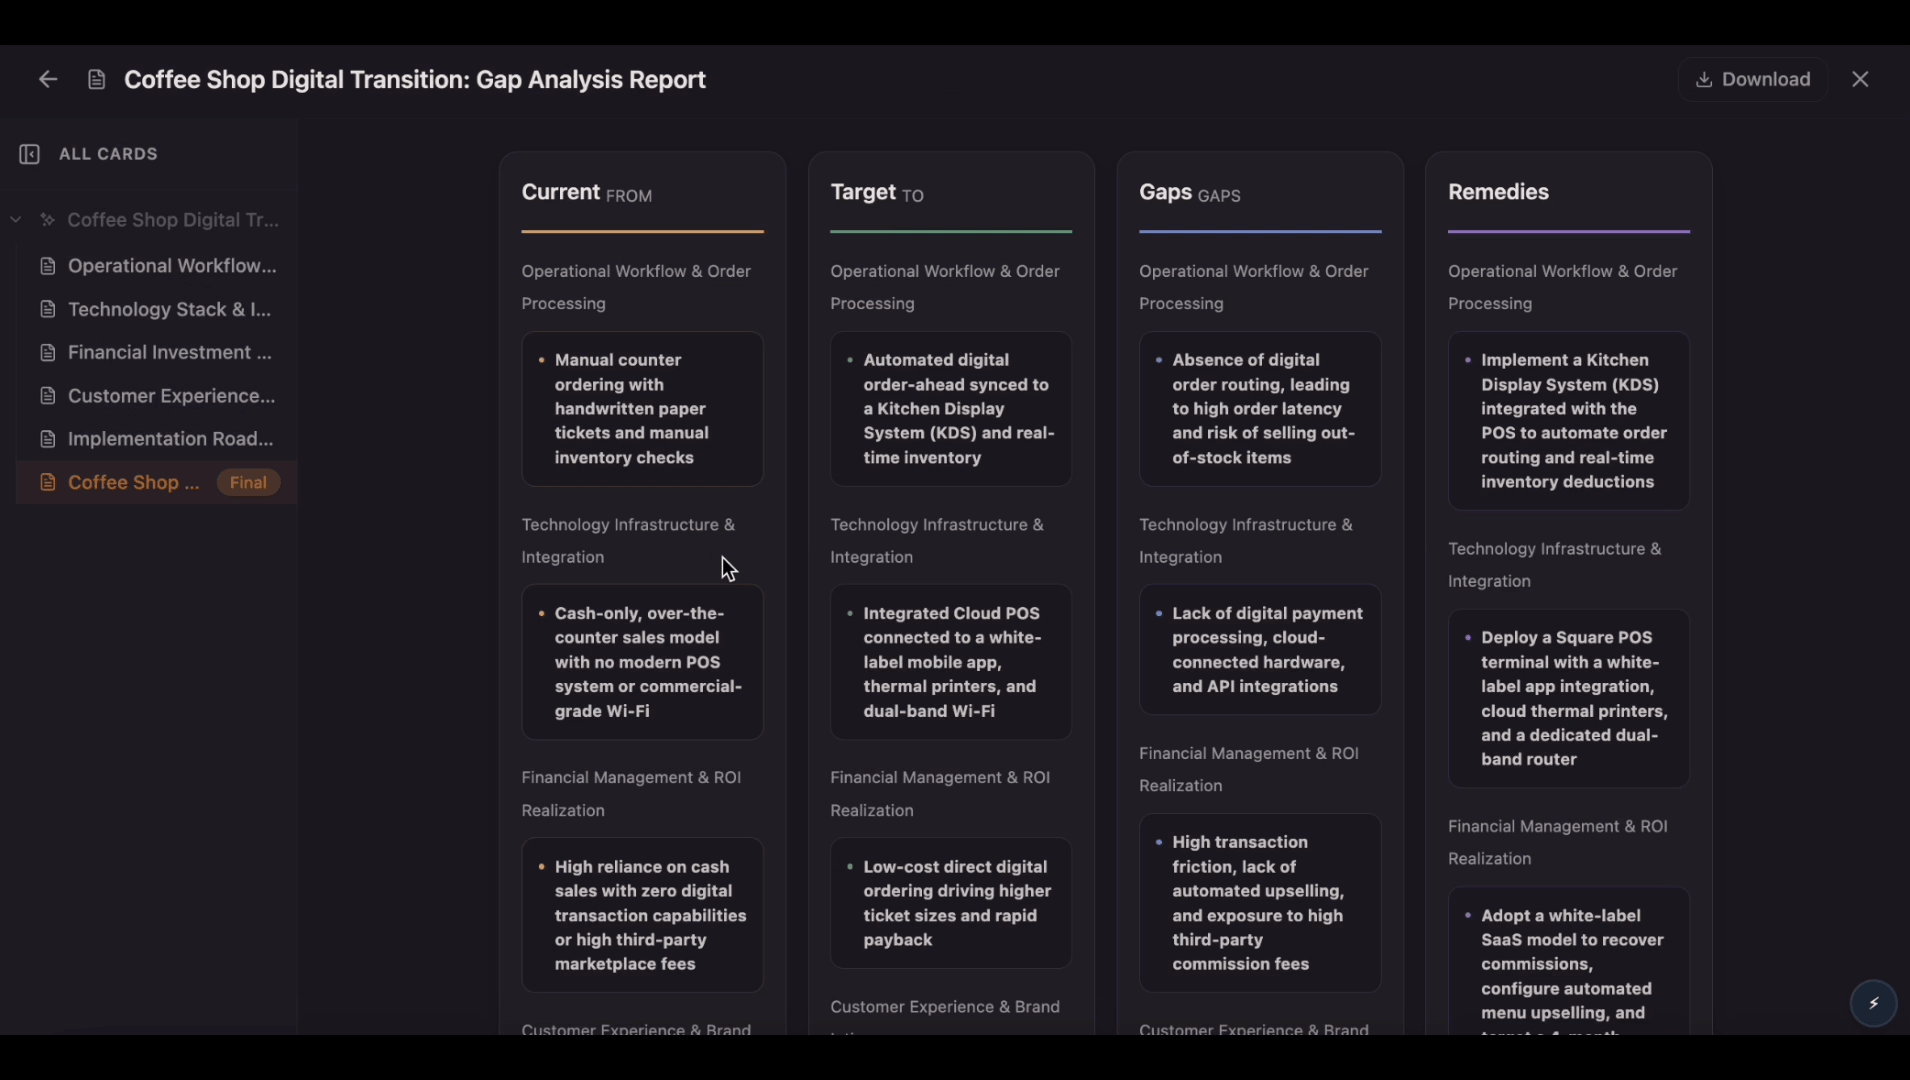
Task: Open the Financial Investment ... card
Action: click(x=157, y=352)
